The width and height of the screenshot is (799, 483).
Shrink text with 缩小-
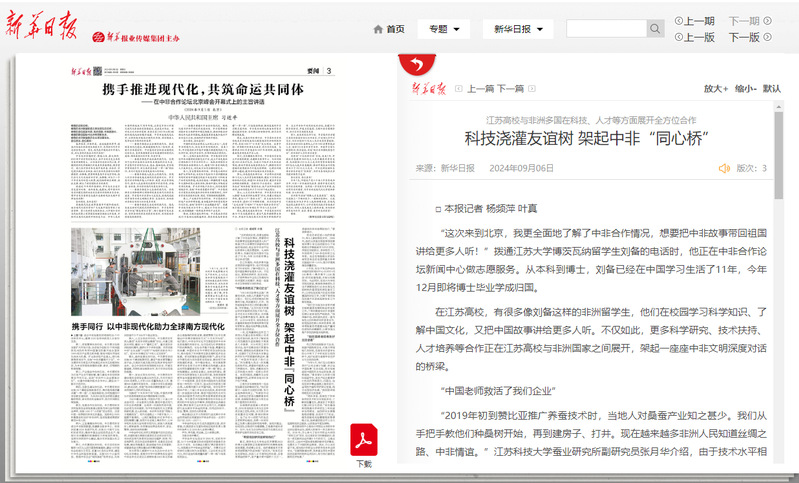pos(745,88)
